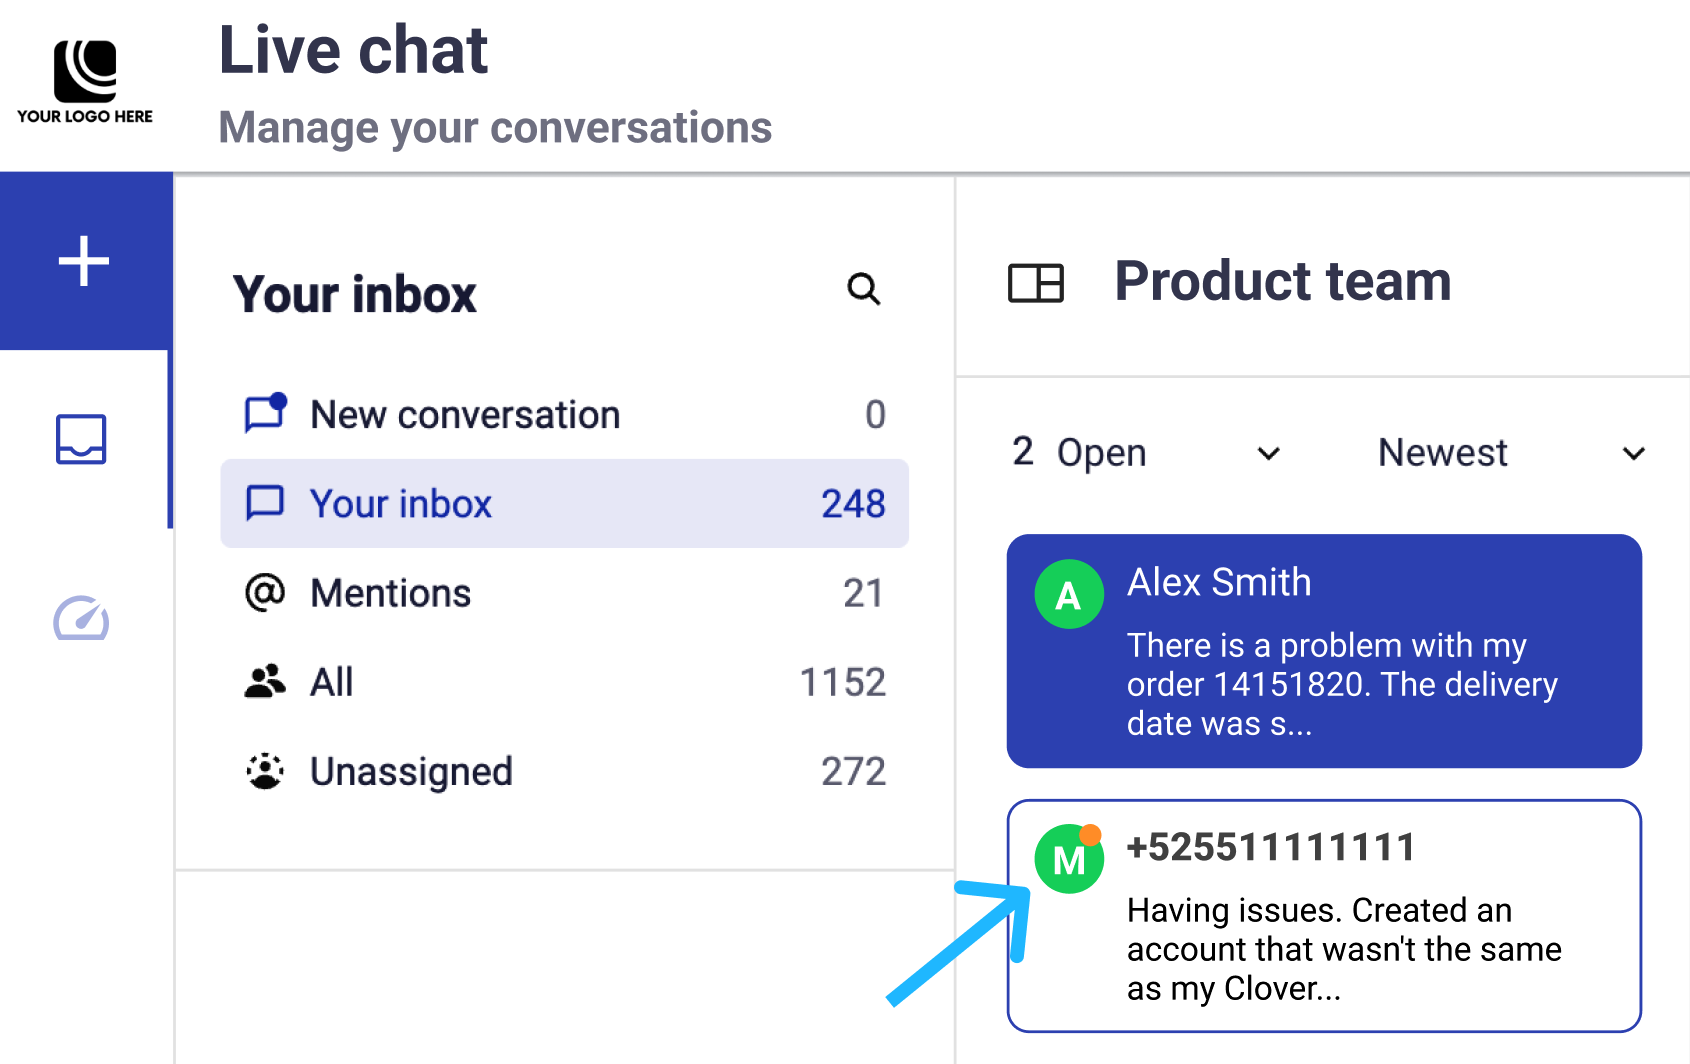Click the plus button in sidebar
Image resolution: width=1690 pixels, height=1064 pixels.
coord(84,261)
